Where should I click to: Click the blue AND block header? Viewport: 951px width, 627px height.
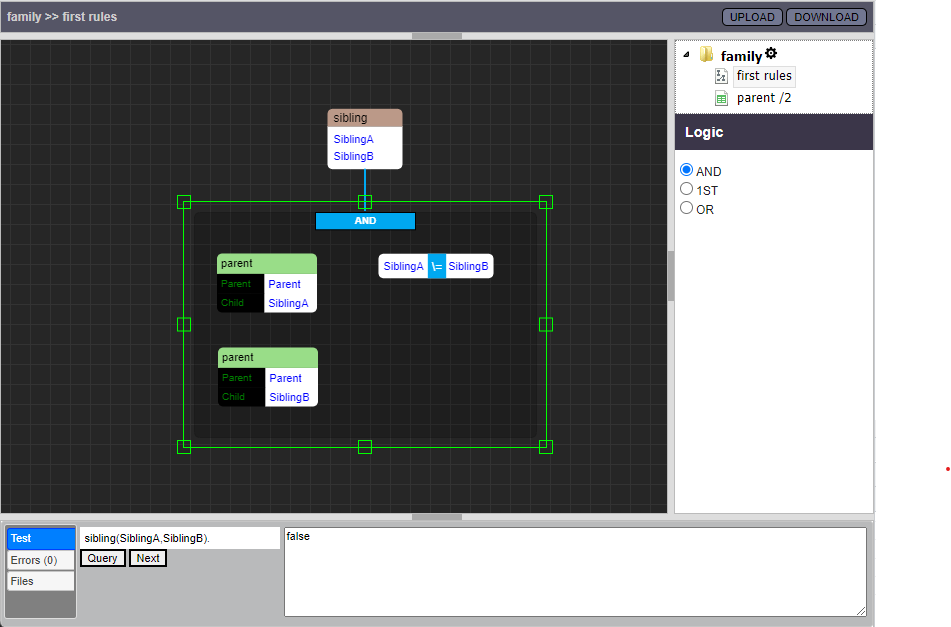365,221
